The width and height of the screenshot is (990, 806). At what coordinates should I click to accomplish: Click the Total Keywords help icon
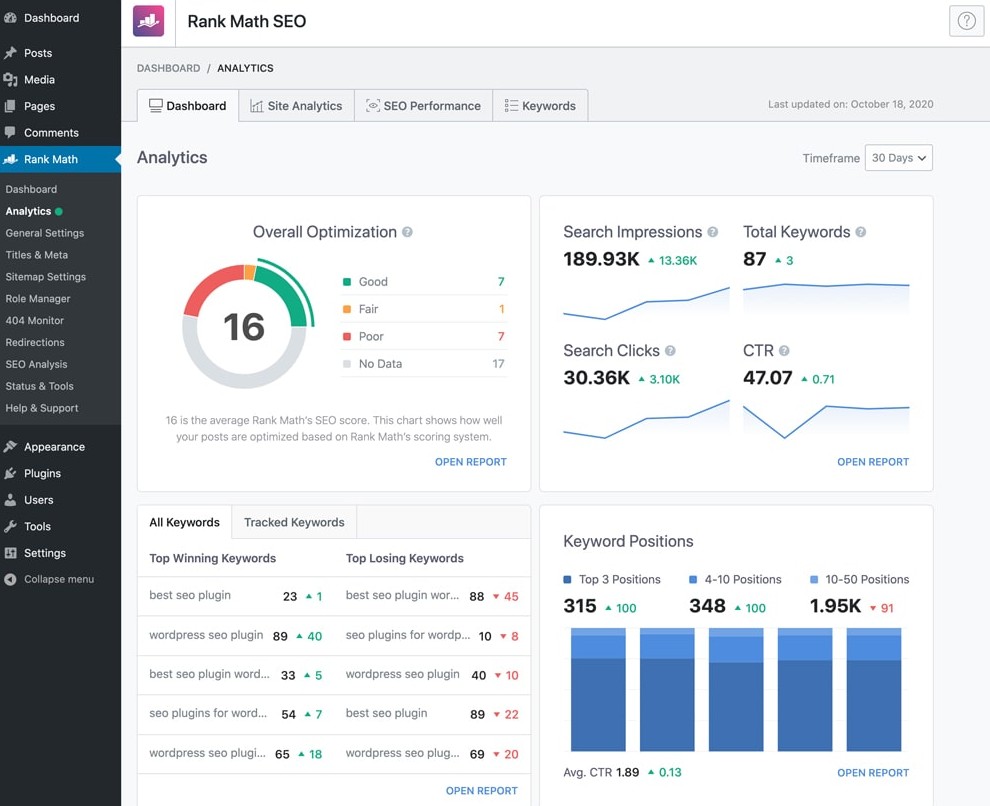(x=861, y=232)
